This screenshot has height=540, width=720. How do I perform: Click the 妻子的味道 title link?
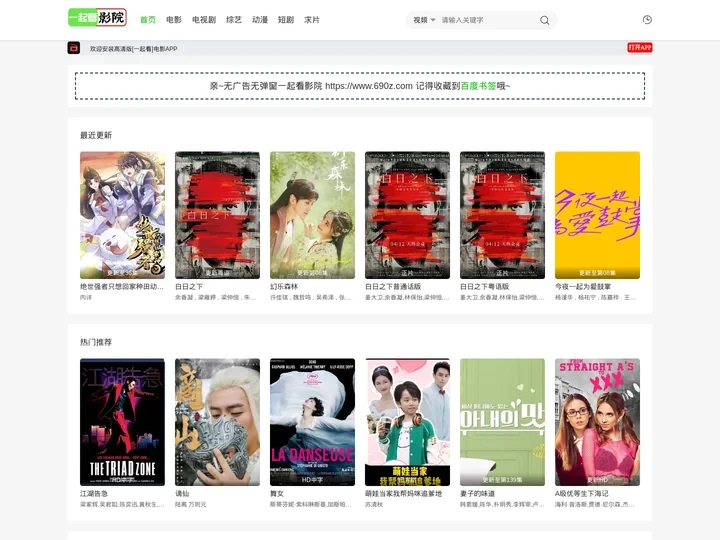coord(478,494)
